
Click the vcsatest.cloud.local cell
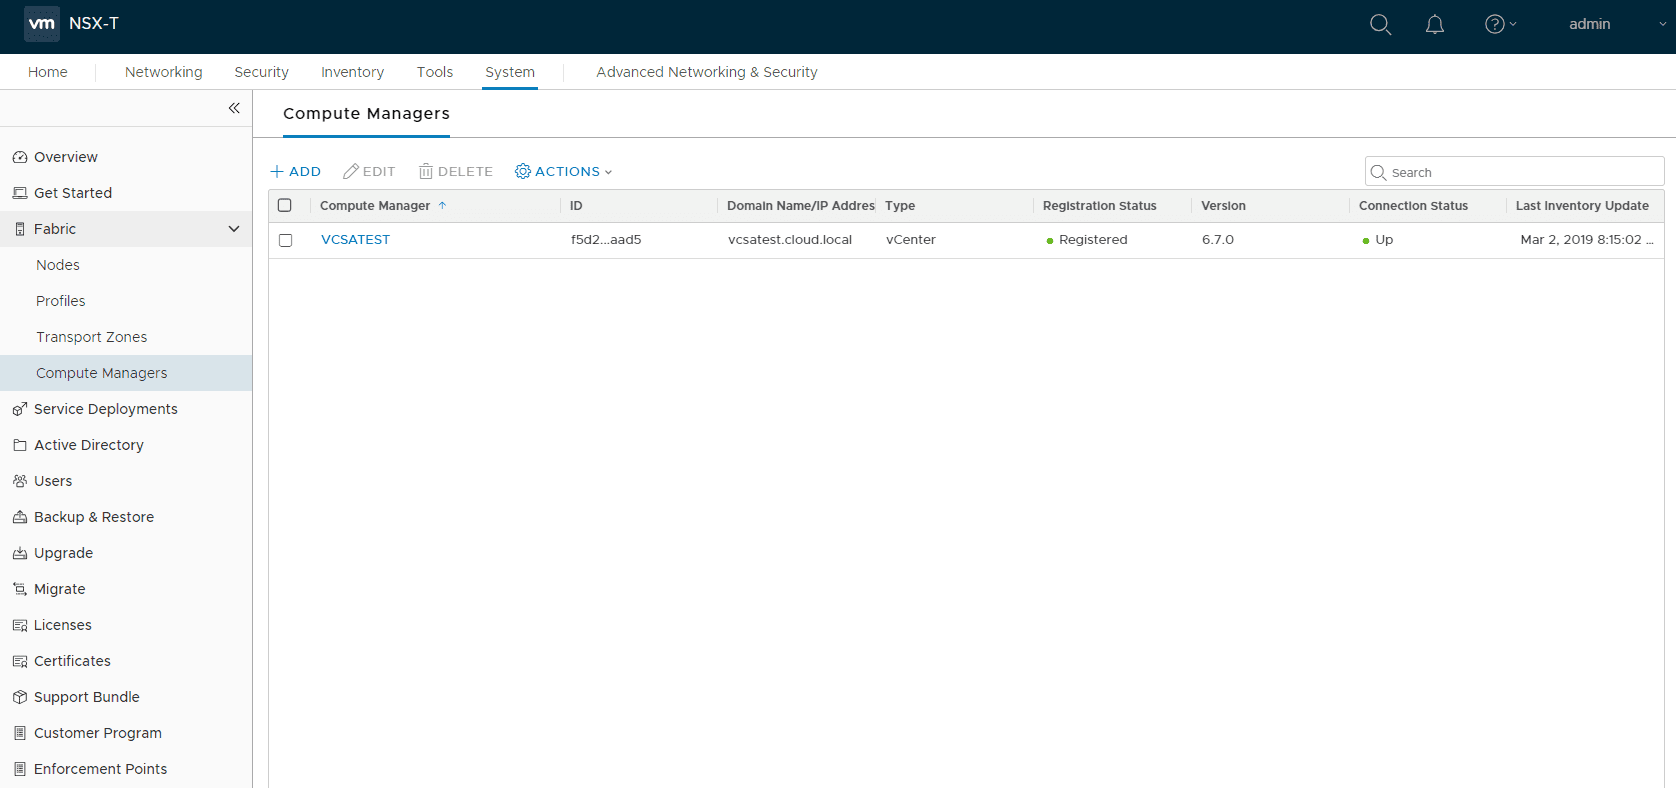click(790, 240)
